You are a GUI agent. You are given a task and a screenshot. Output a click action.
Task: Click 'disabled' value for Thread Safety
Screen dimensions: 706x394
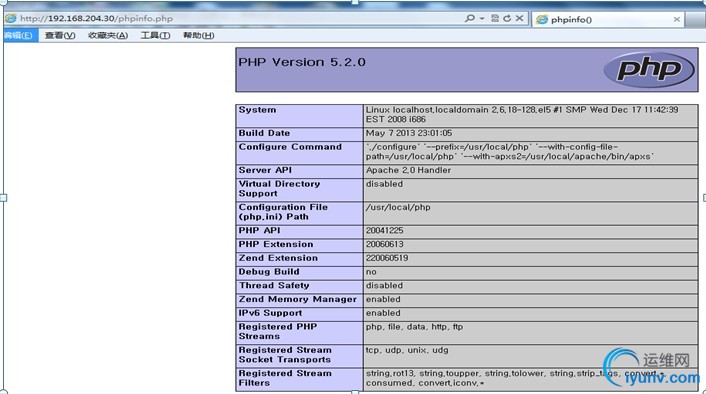point(384,285)
